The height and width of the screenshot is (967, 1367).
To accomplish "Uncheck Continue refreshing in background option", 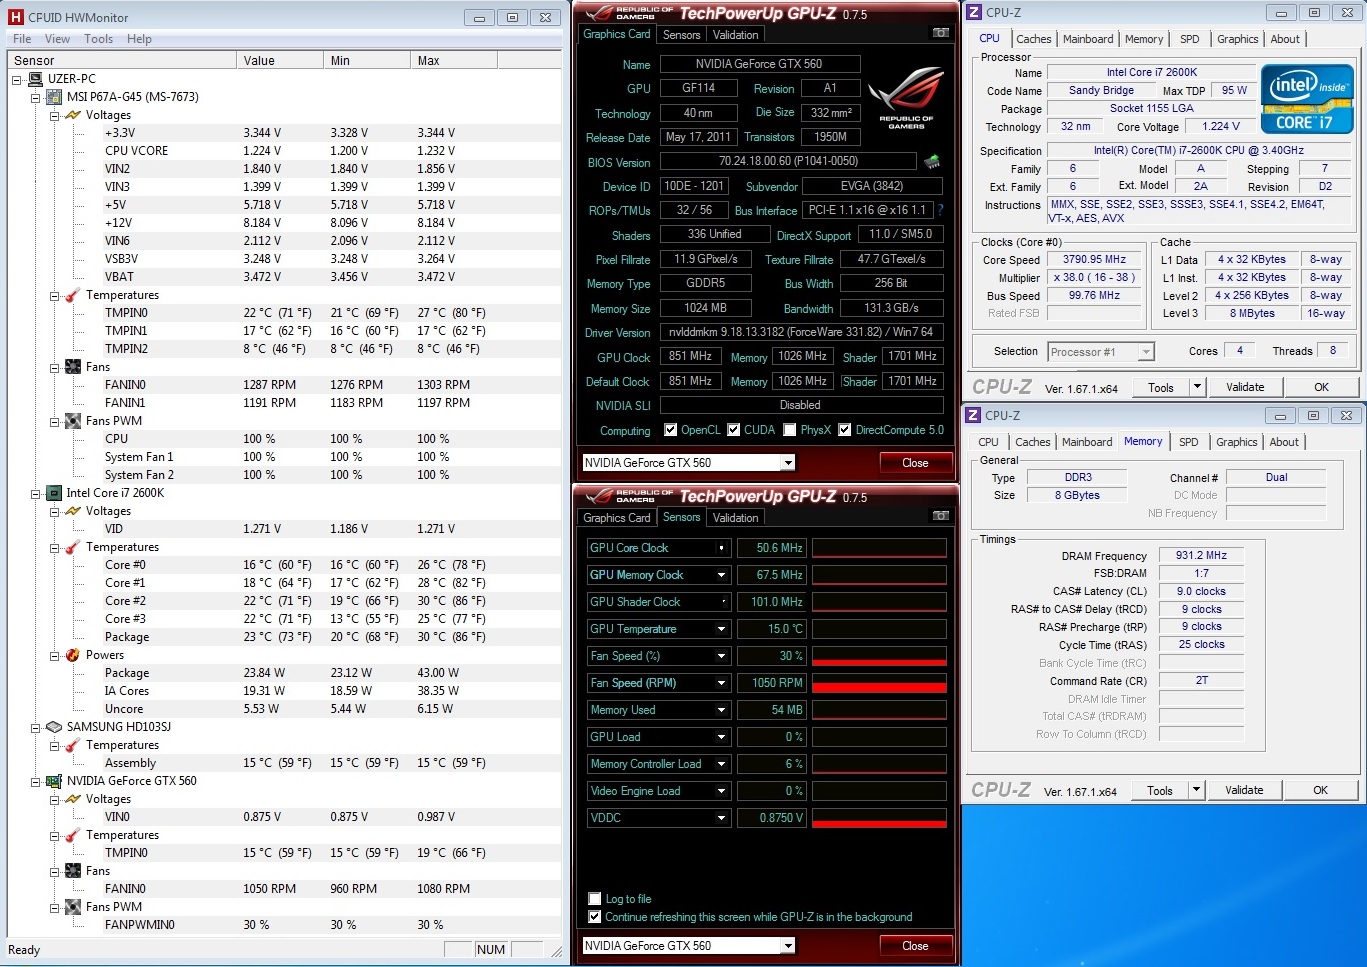I will coord(595,916).
